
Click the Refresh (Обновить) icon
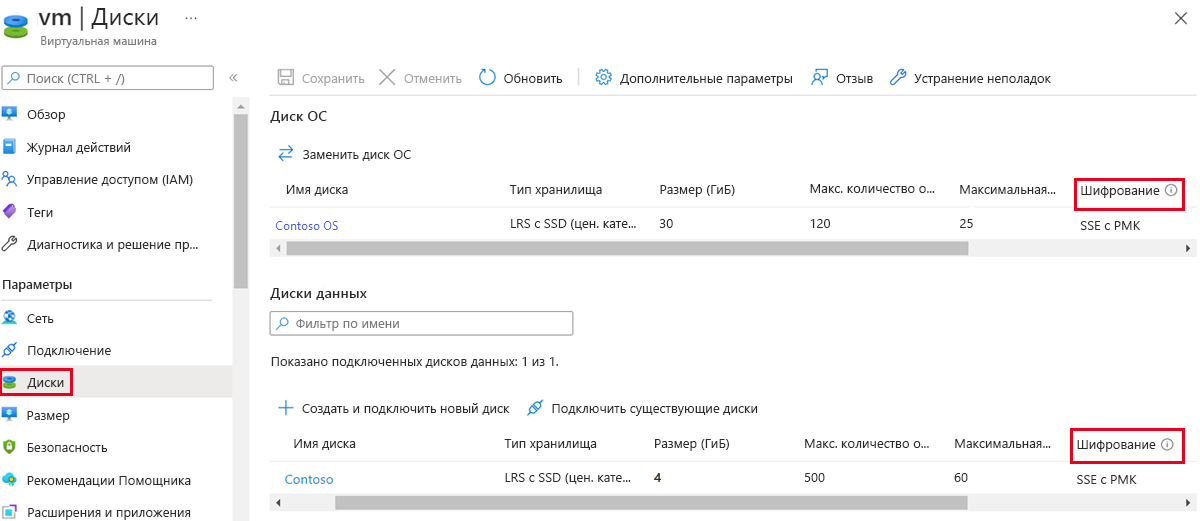coord(488,78)
